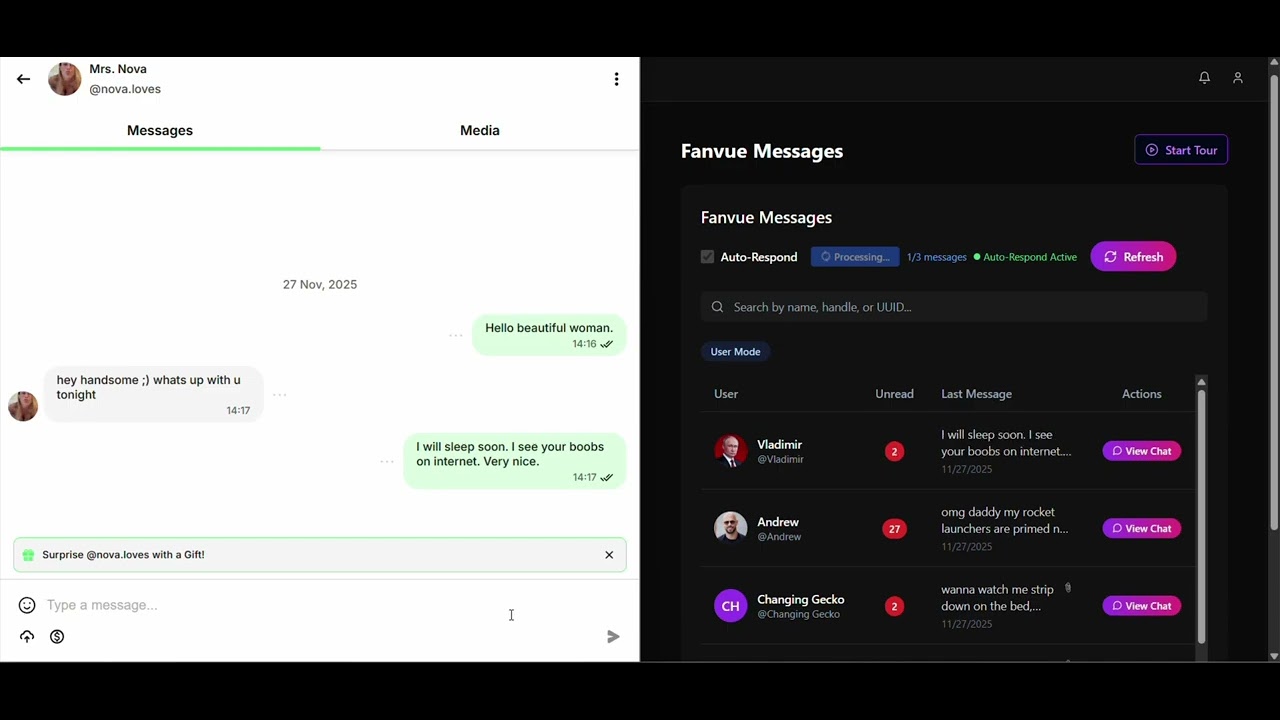Open the emoji picker smiley icon
1280x720 pixels.
(27, 605)
